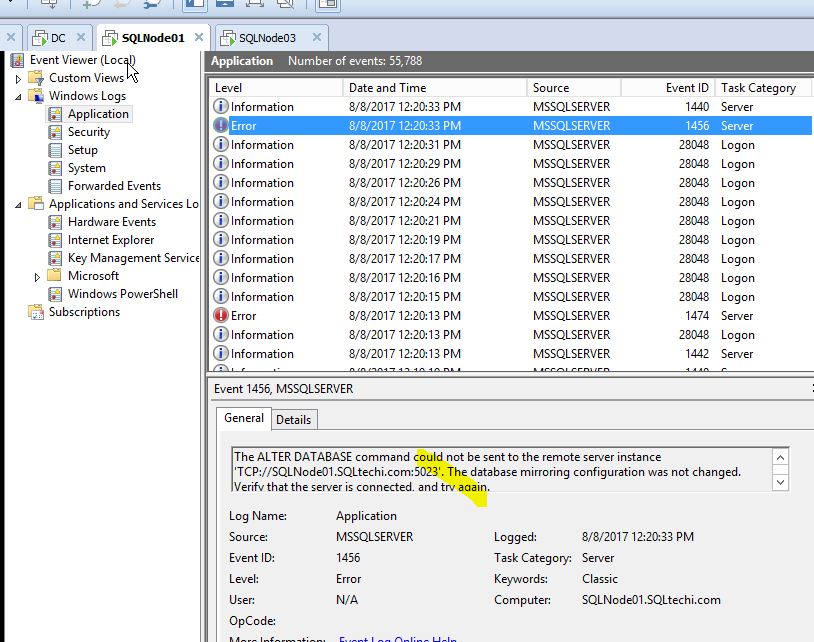The width and height of the screenshot is (814, 642).
Task: Open the Security event log
Action: [x=90, y=131]
